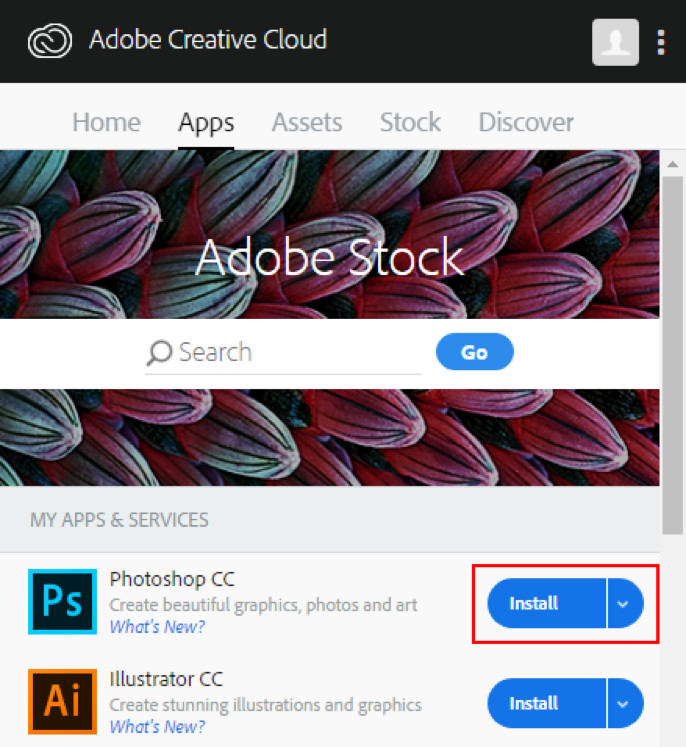
Task: Switch to the Home tab
Action: tap(106, 123)
